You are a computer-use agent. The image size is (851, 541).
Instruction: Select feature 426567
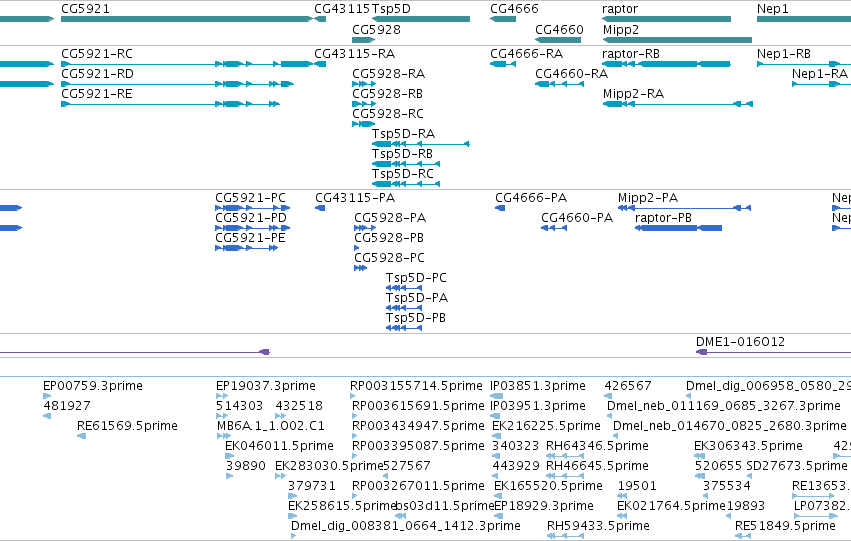click(x=608, y=396)
